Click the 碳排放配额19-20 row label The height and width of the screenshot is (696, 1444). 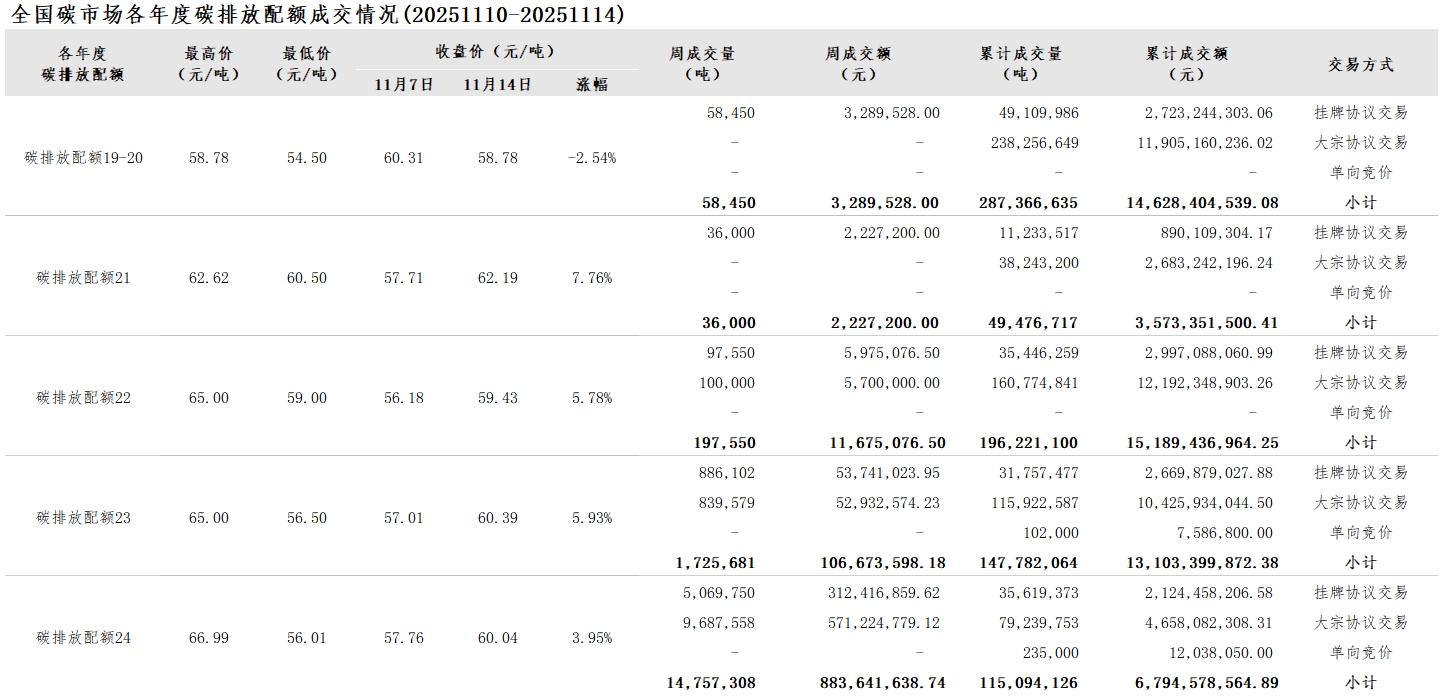84,158
